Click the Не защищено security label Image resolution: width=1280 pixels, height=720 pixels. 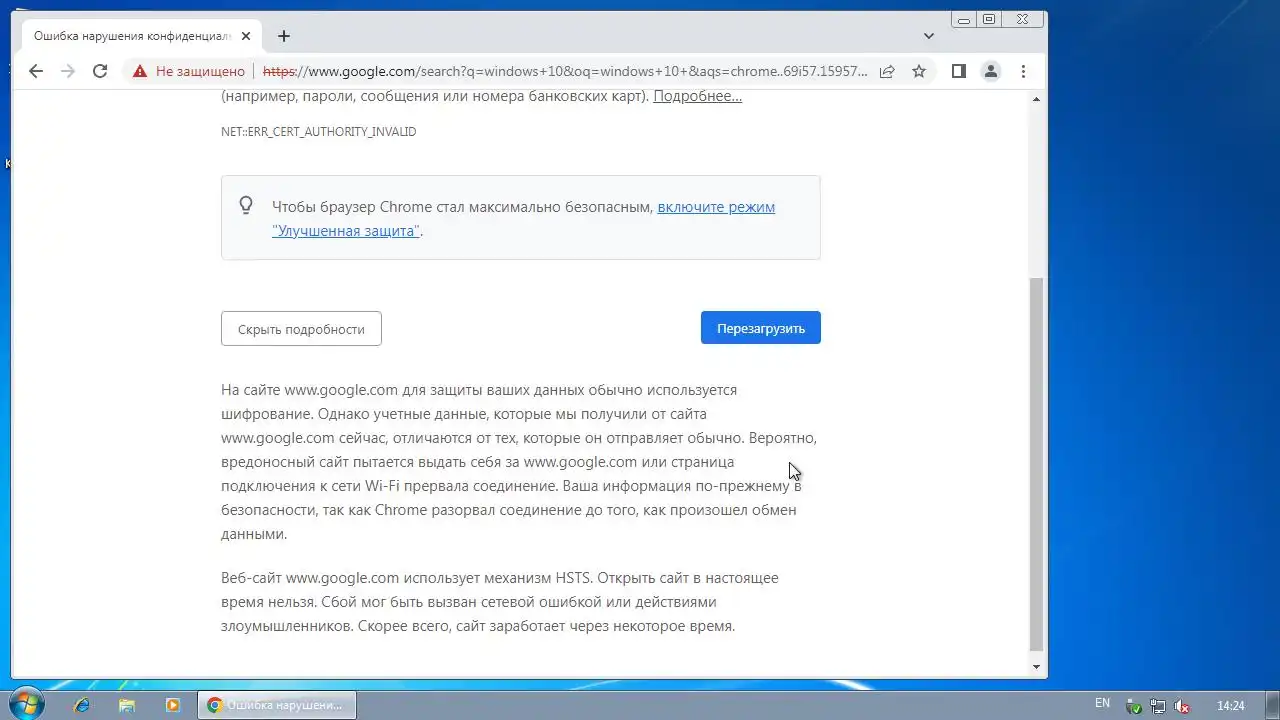click(x=200, y=71)
